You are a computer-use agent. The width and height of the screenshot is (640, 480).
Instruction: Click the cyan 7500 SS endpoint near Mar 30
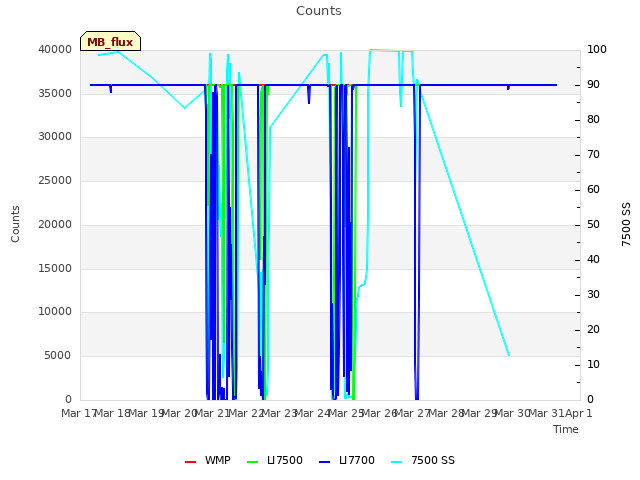click(509, 356)
